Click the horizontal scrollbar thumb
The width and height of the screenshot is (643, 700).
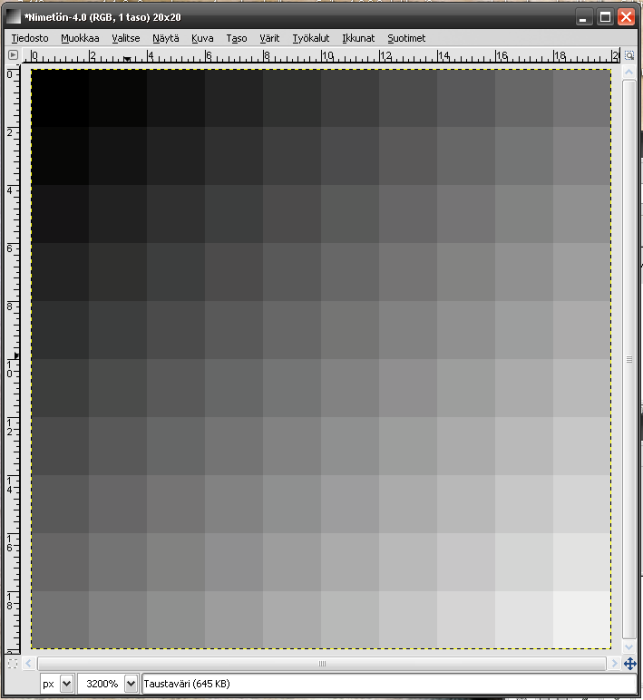pos(322,663)
